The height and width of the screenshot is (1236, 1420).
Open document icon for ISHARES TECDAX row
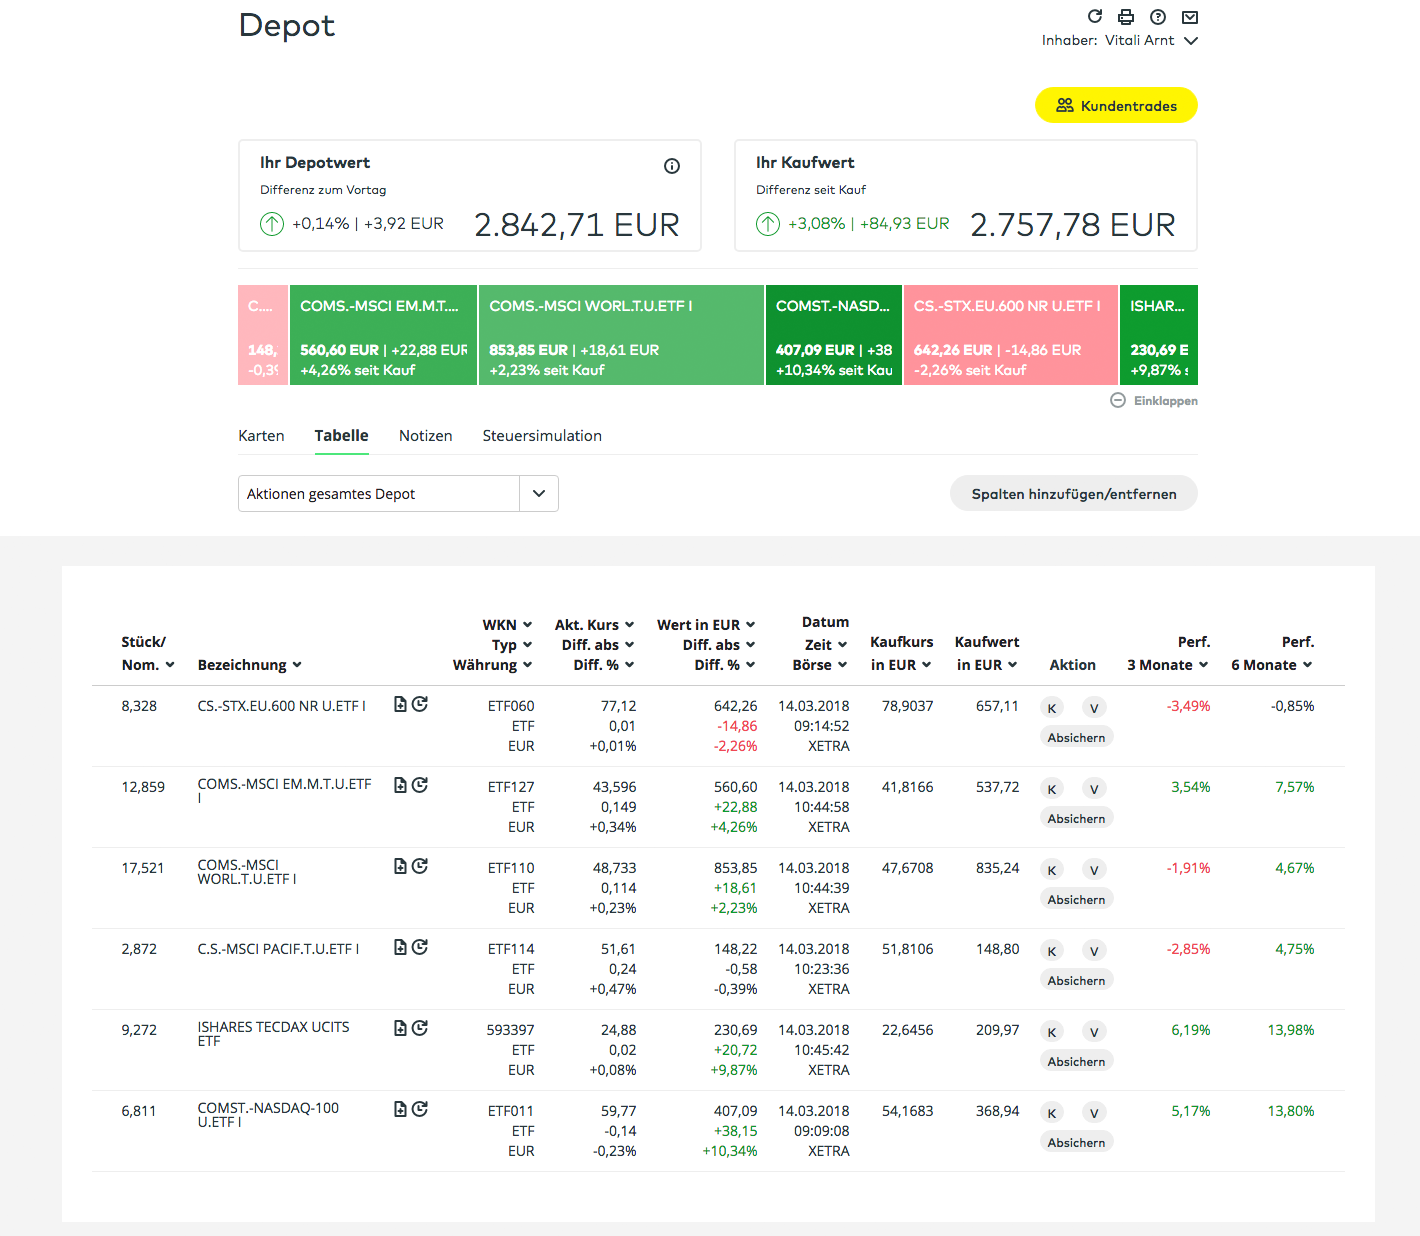[x=400, y=1028]
